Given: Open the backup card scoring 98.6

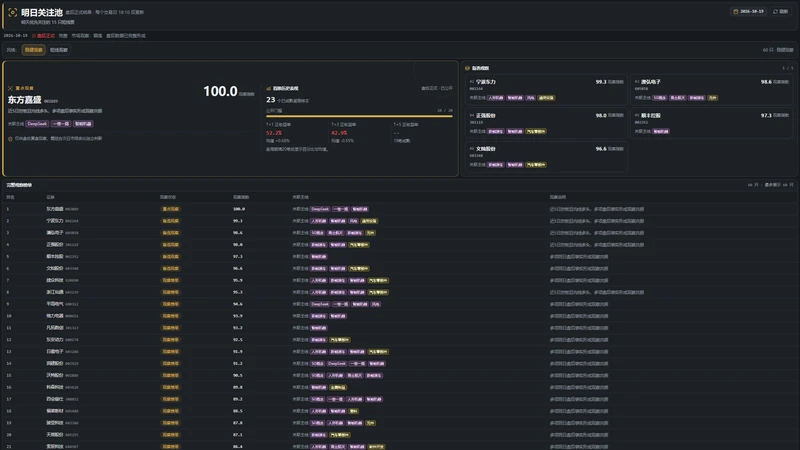Looking at the screenshot, I should click(x=711, y=90).
